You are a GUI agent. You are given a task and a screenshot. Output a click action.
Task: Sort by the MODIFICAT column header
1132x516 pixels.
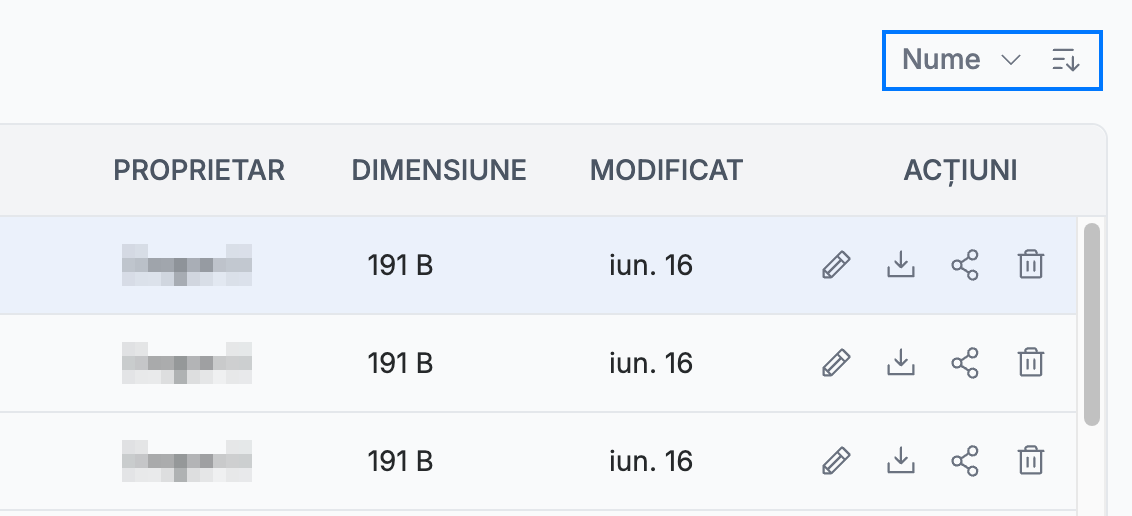point(666,170)
